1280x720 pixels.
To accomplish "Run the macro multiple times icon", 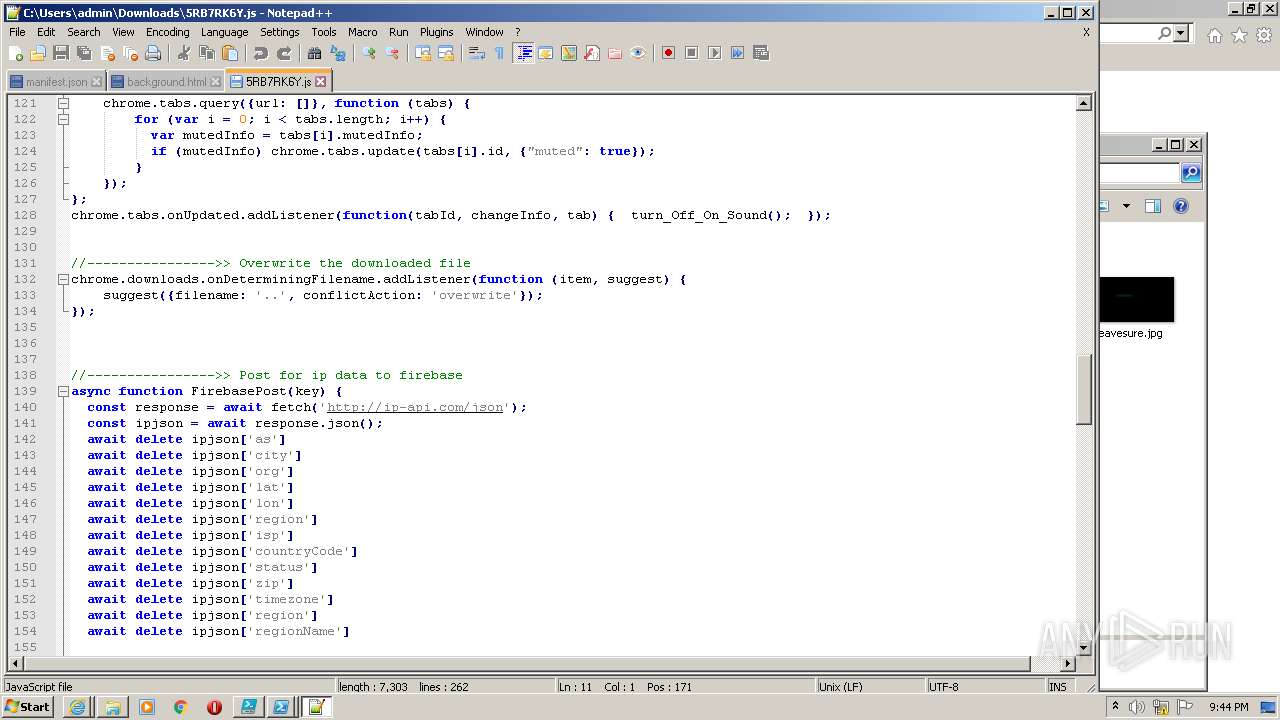I will pos(737,53).
